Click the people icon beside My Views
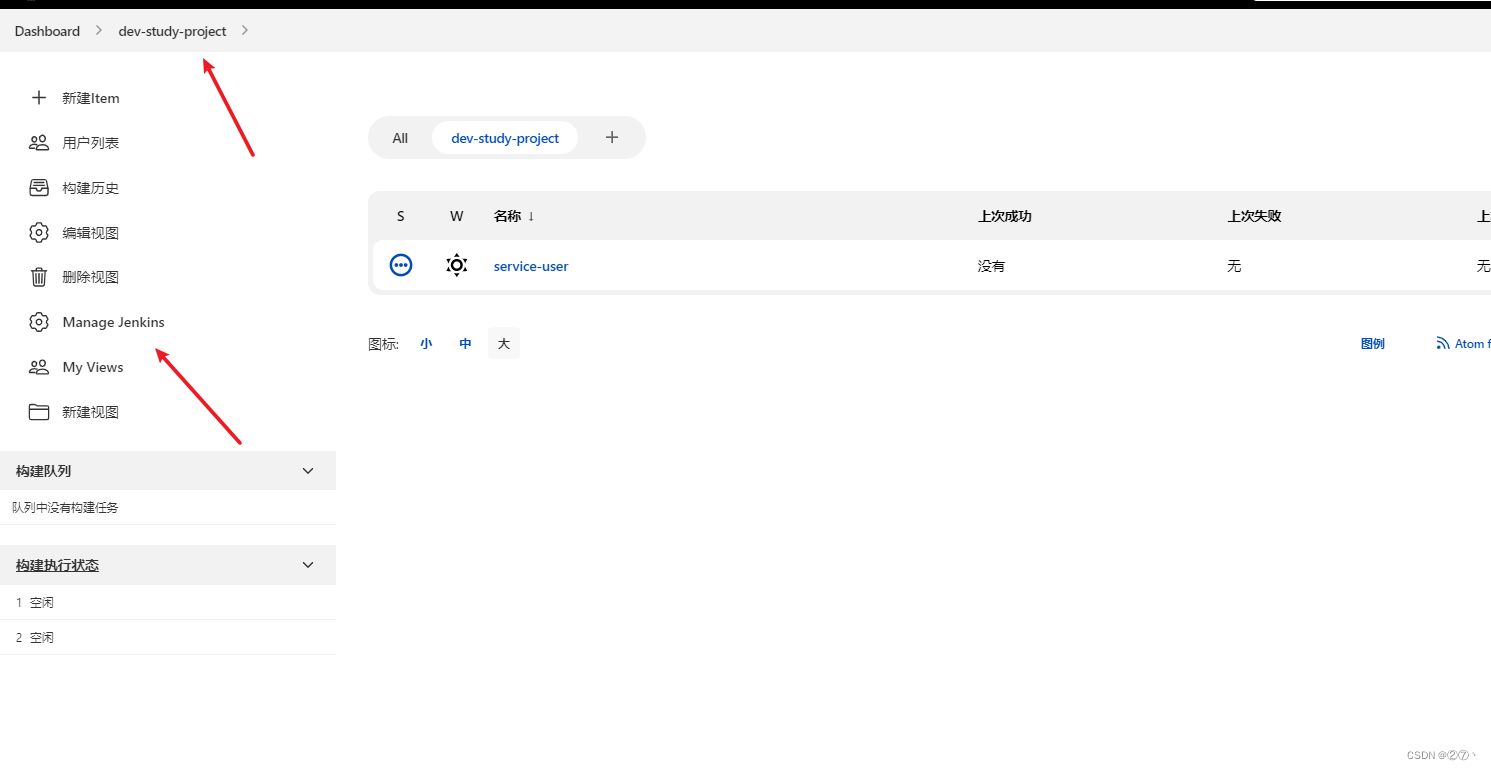 pyautogui.click(x=39, y=367)
